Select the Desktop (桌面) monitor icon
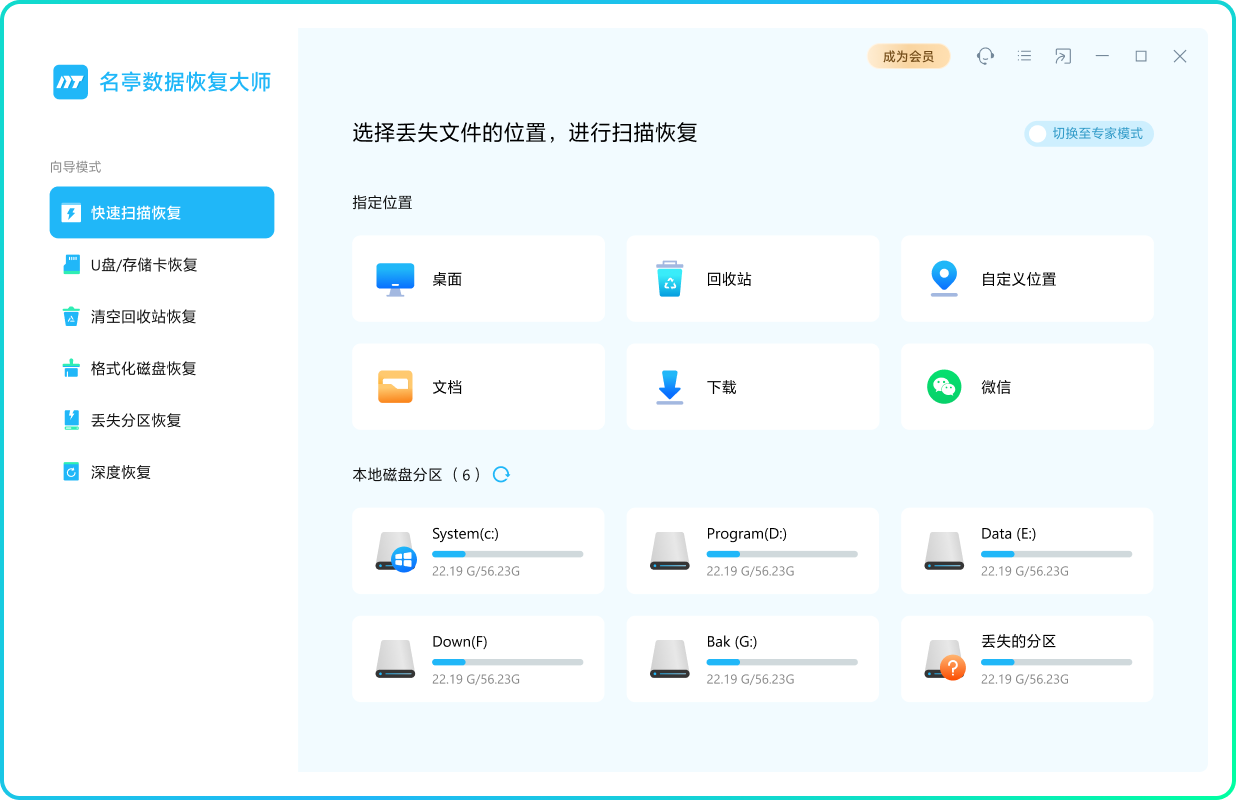Image resolution: width=1236 pixels, height=800 pixels. [395, 279]
